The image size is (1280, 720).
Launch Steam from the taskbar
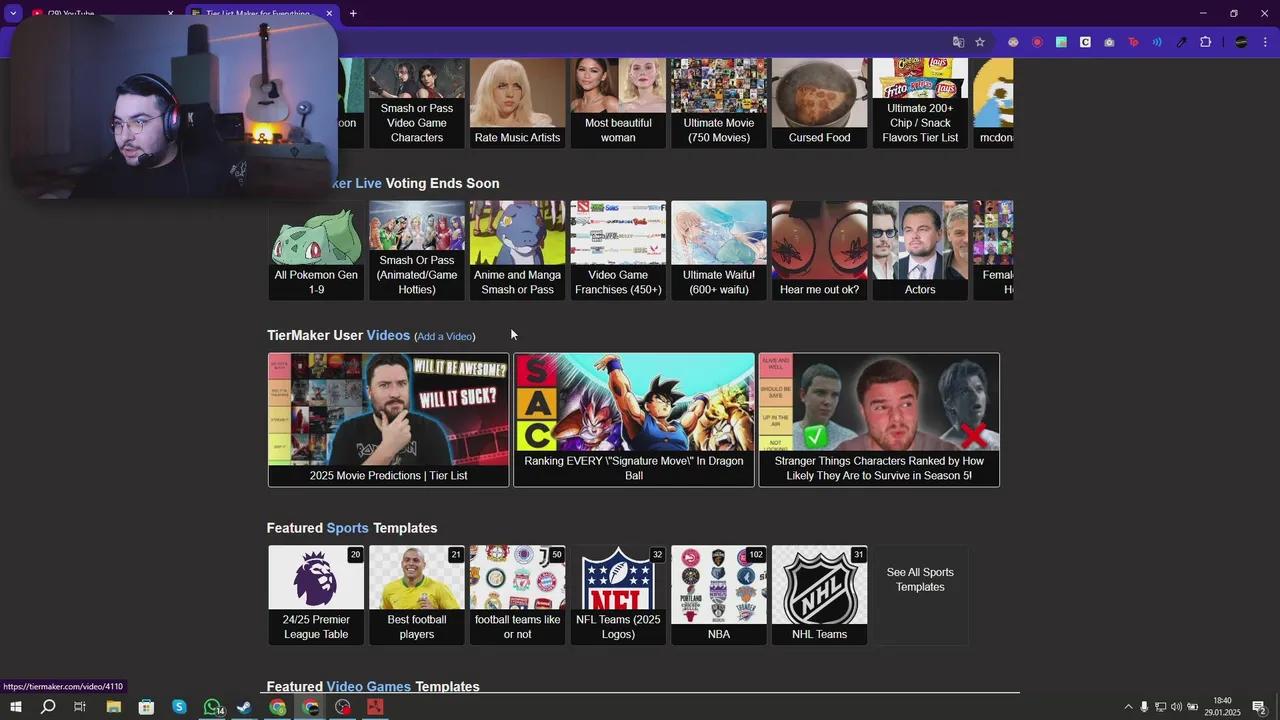pyautogui.click(x=244, y=707)
